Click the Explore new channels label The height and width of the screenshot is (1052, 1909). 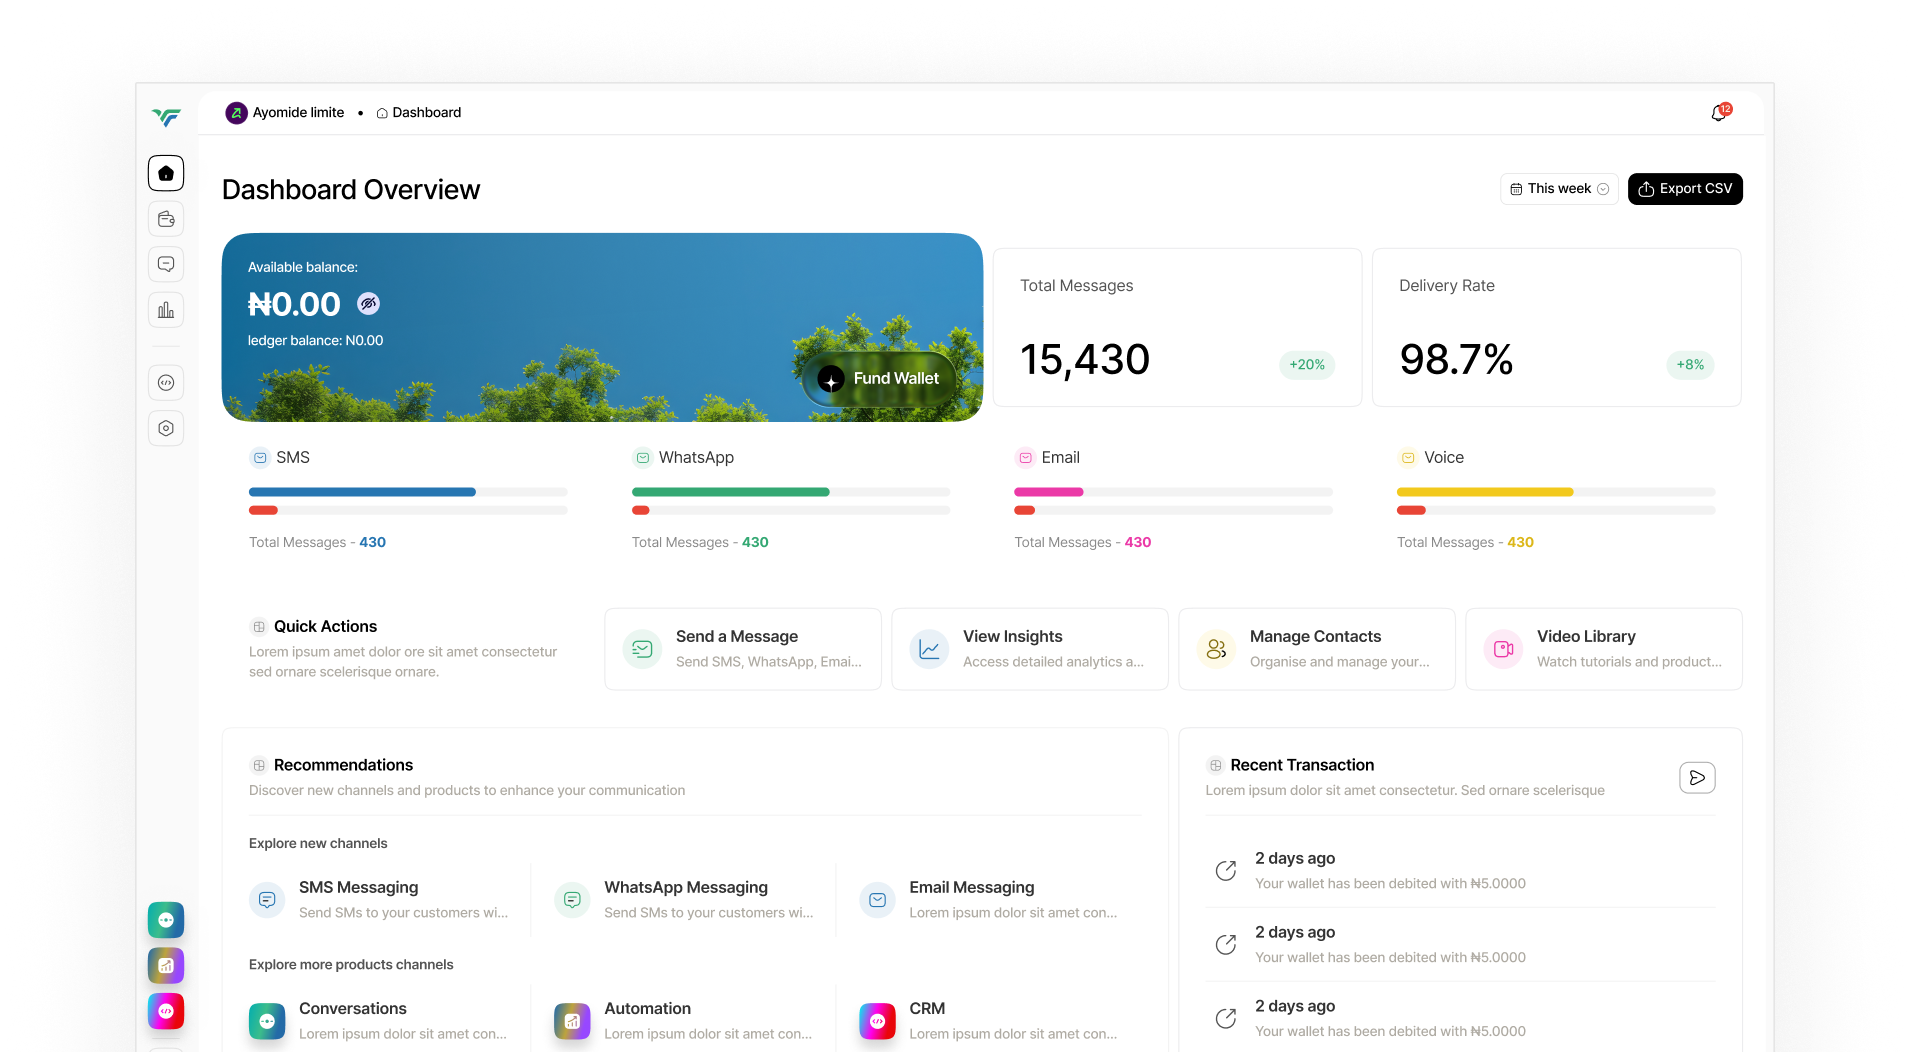point(318,844)
